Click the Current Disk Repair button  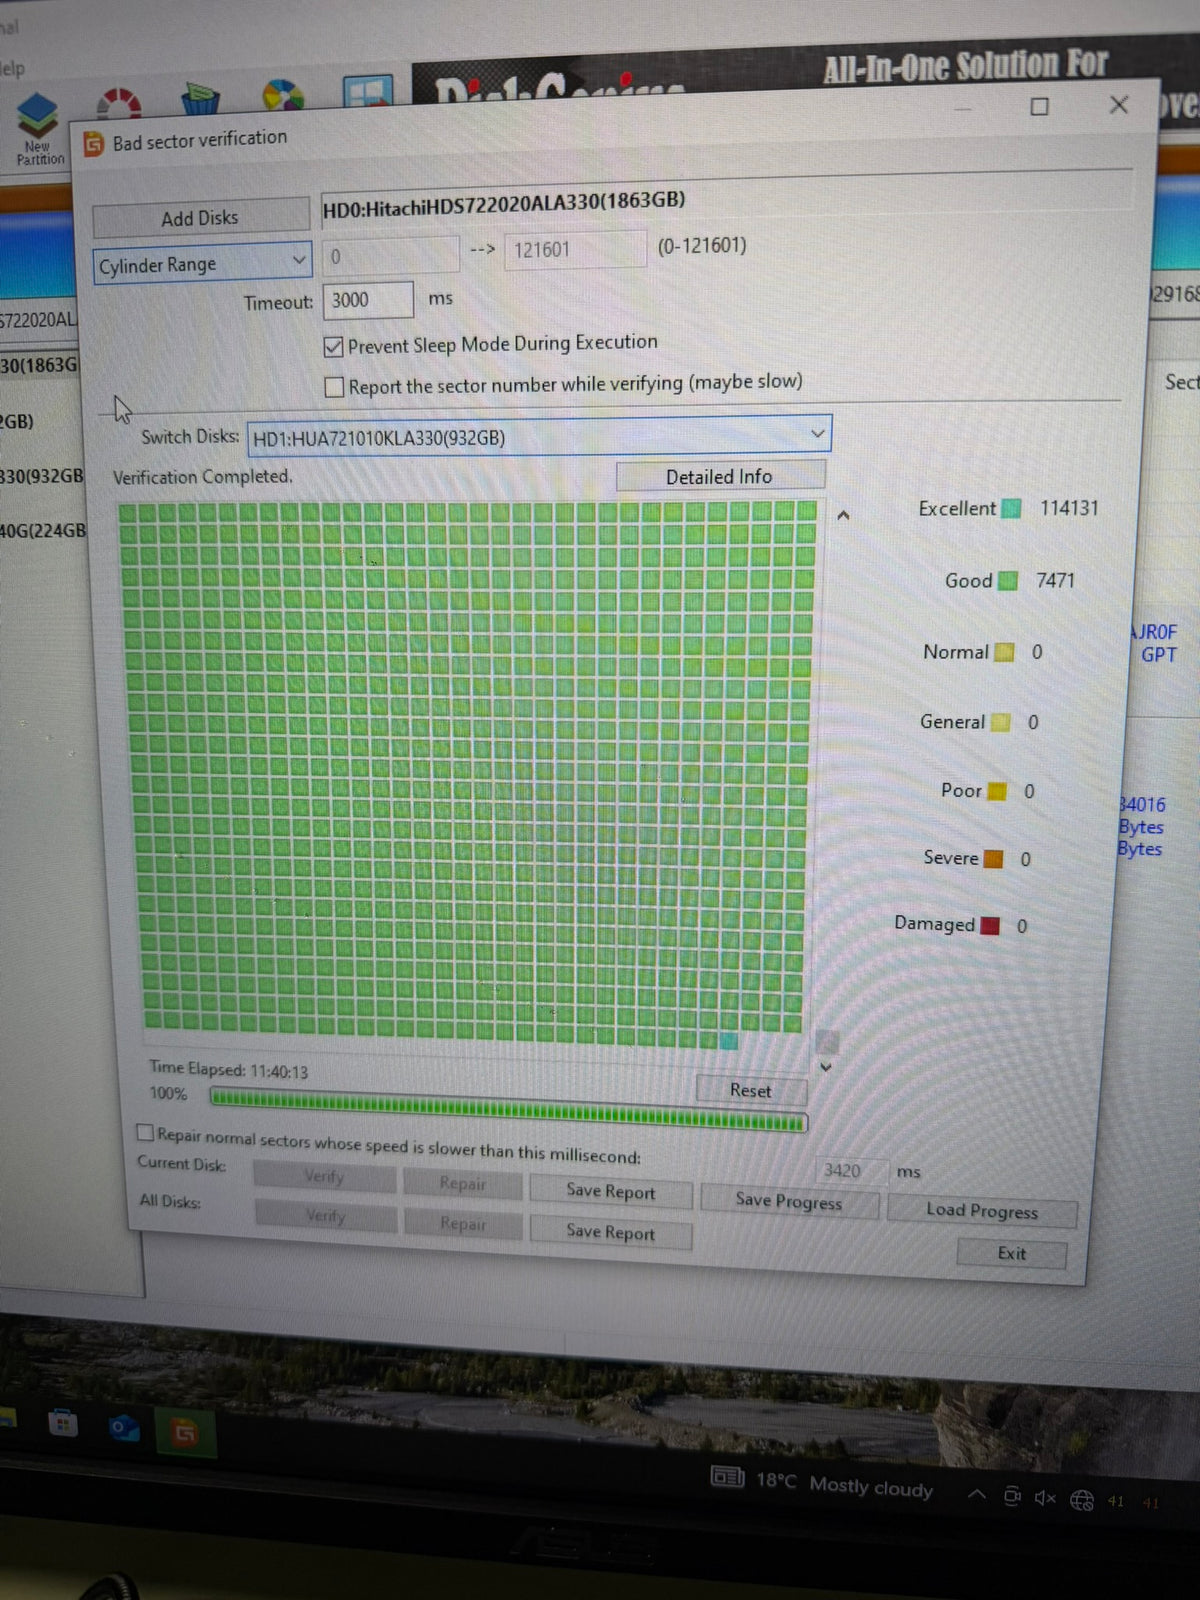463,1183
